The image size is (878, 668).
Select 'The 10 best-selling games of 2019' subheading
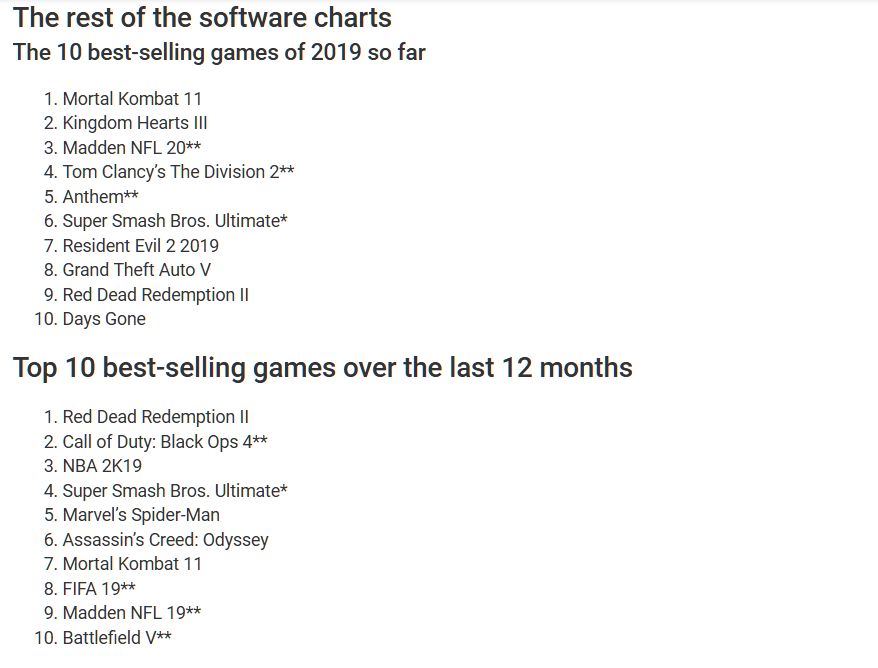[x=219, y=52]
